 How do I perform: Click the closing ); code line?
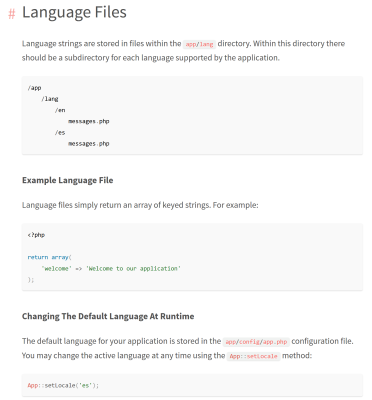[x=31, y=280]
